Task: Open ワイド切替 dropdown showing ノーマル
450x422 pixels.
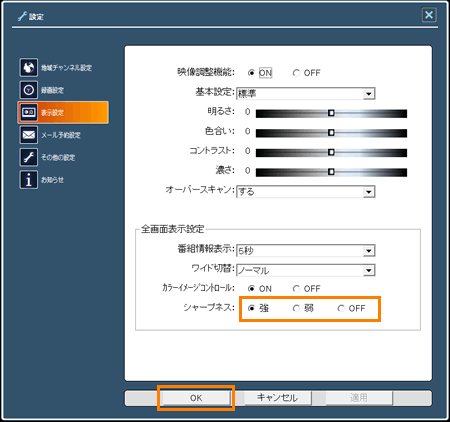Action: (x=306, y=270)
